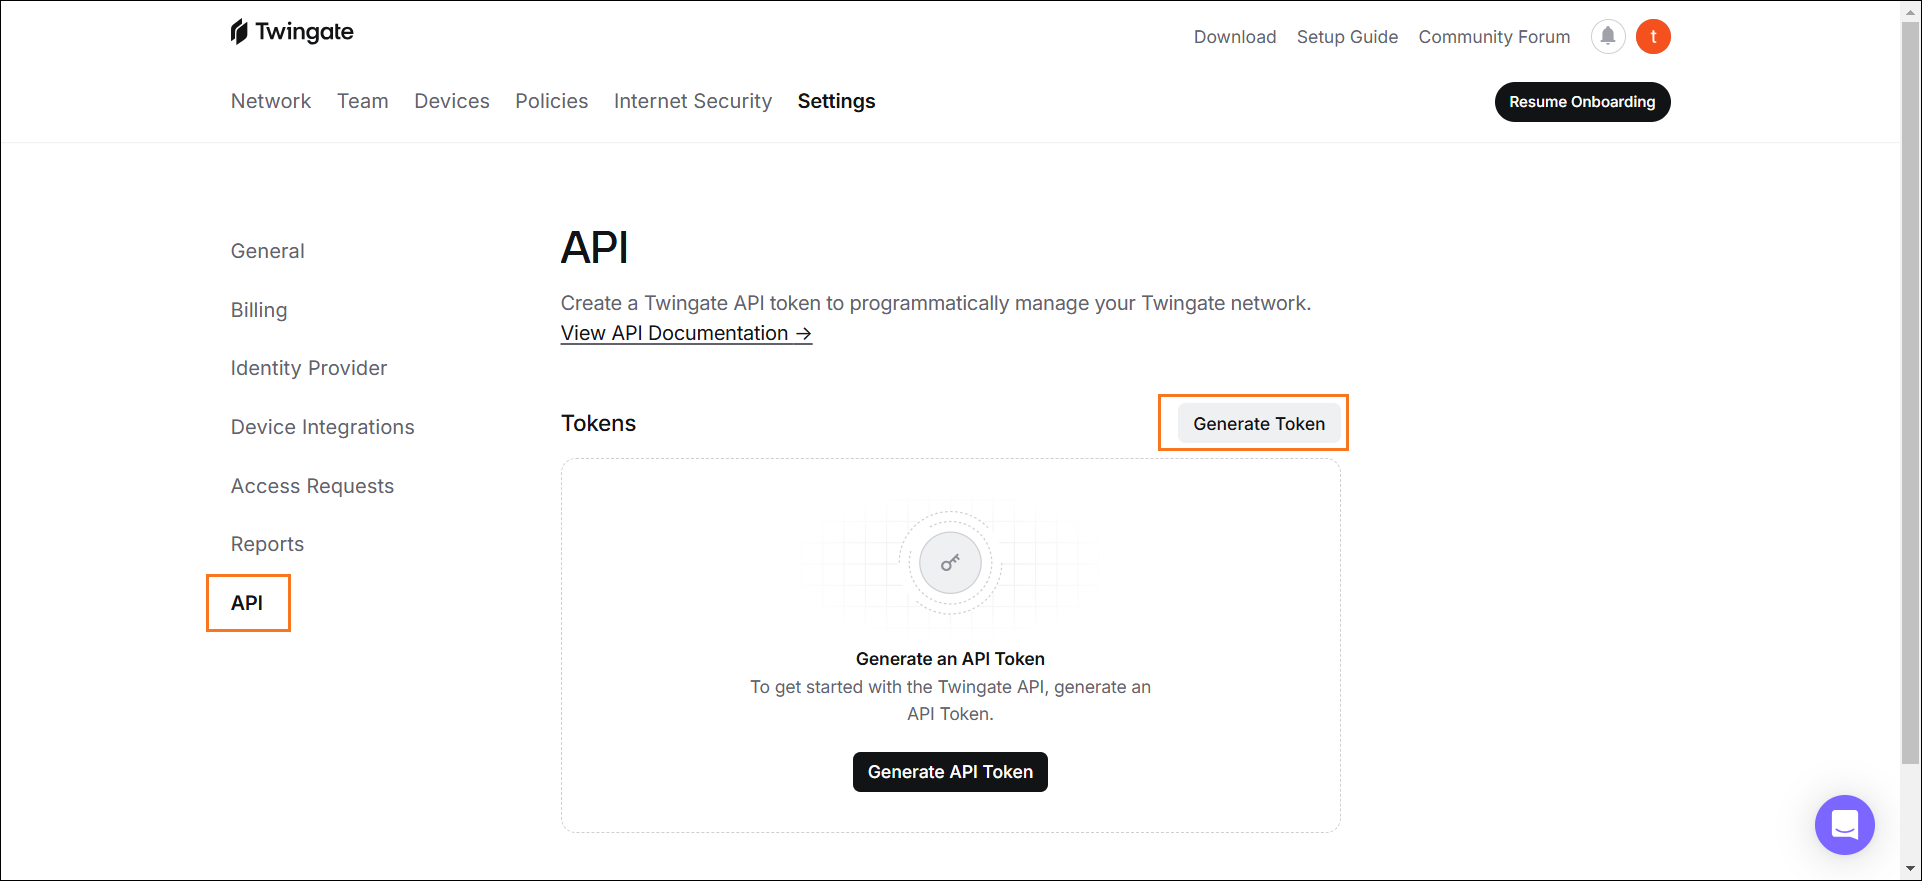Open the View API Documentation link
Screen dimensions: 1922x881
[x=686, y=333]
